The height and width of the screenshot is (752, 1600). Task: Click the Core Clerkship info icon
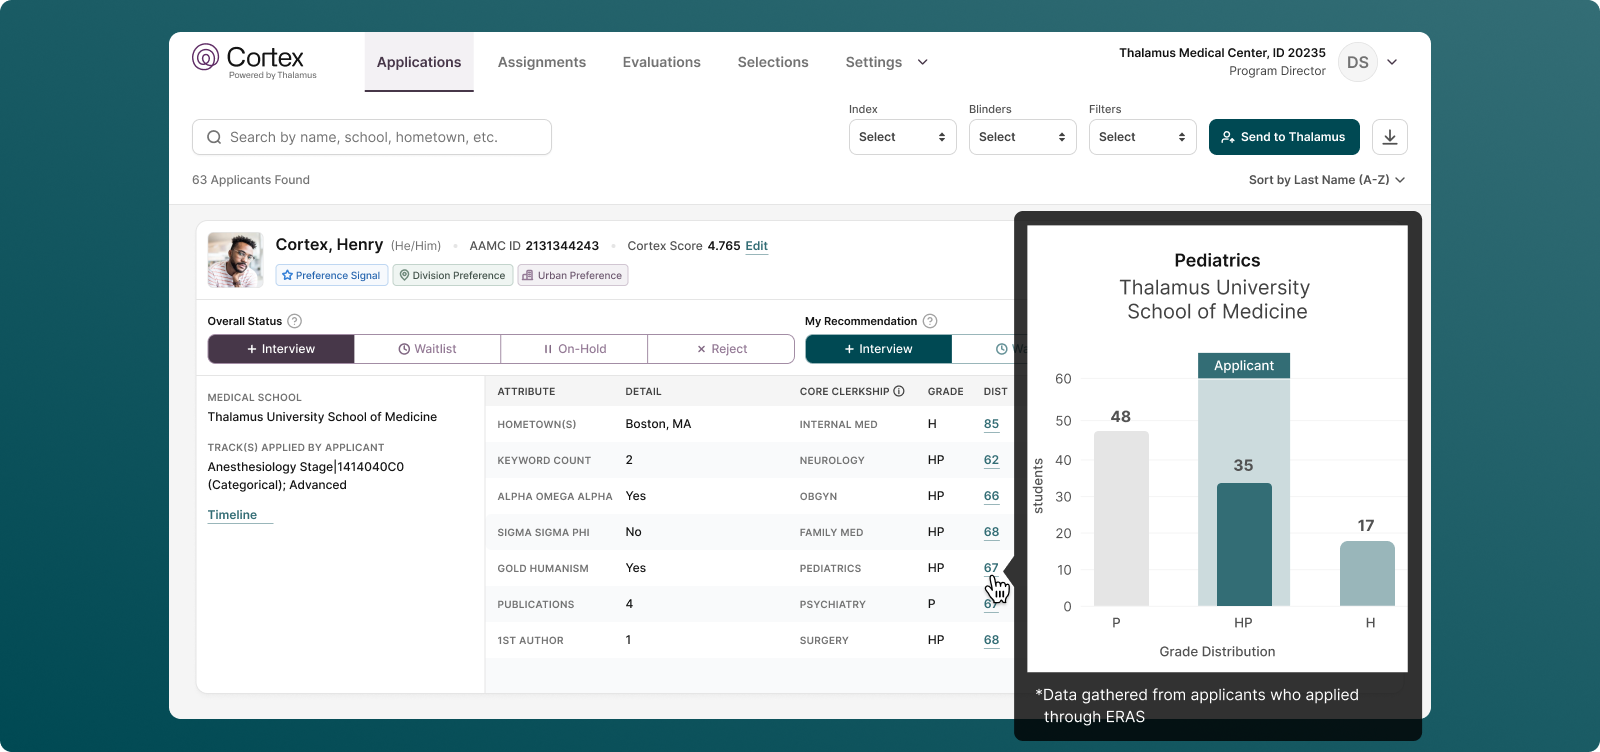pos(899,391)
